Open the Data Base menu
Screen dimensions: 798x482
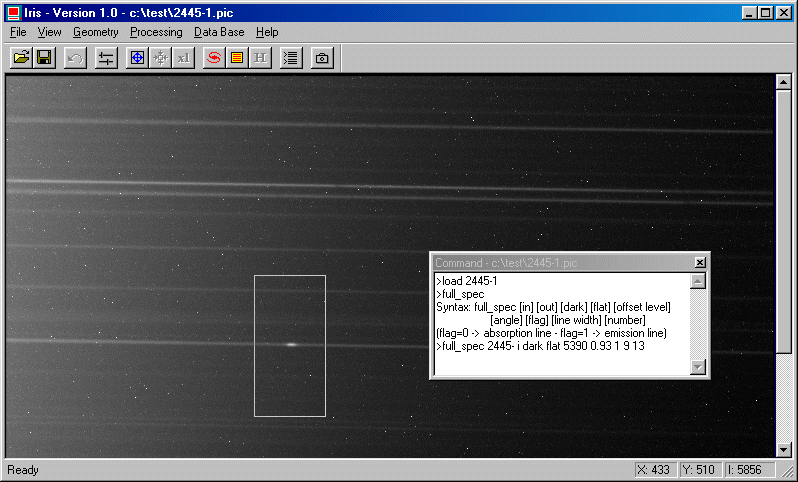[219, 32]
